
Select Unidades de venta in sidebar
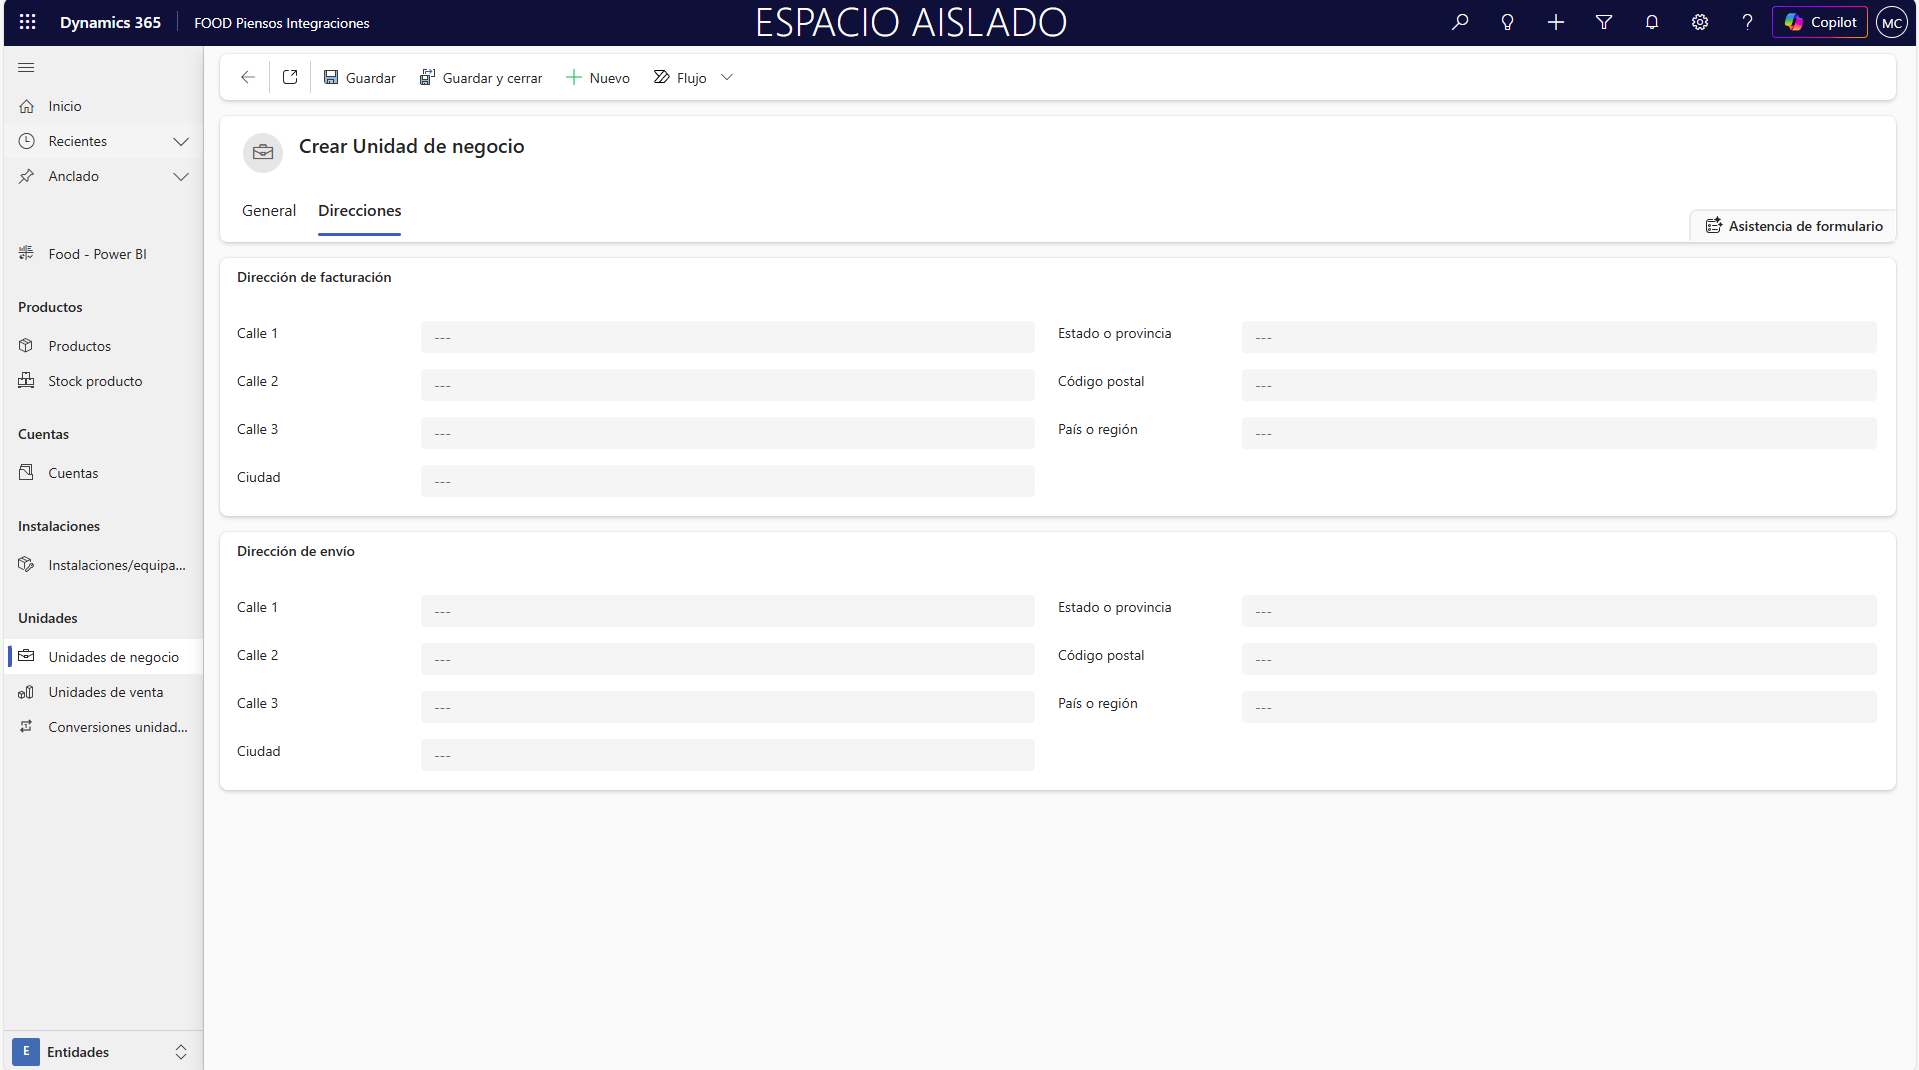point(105,692)
